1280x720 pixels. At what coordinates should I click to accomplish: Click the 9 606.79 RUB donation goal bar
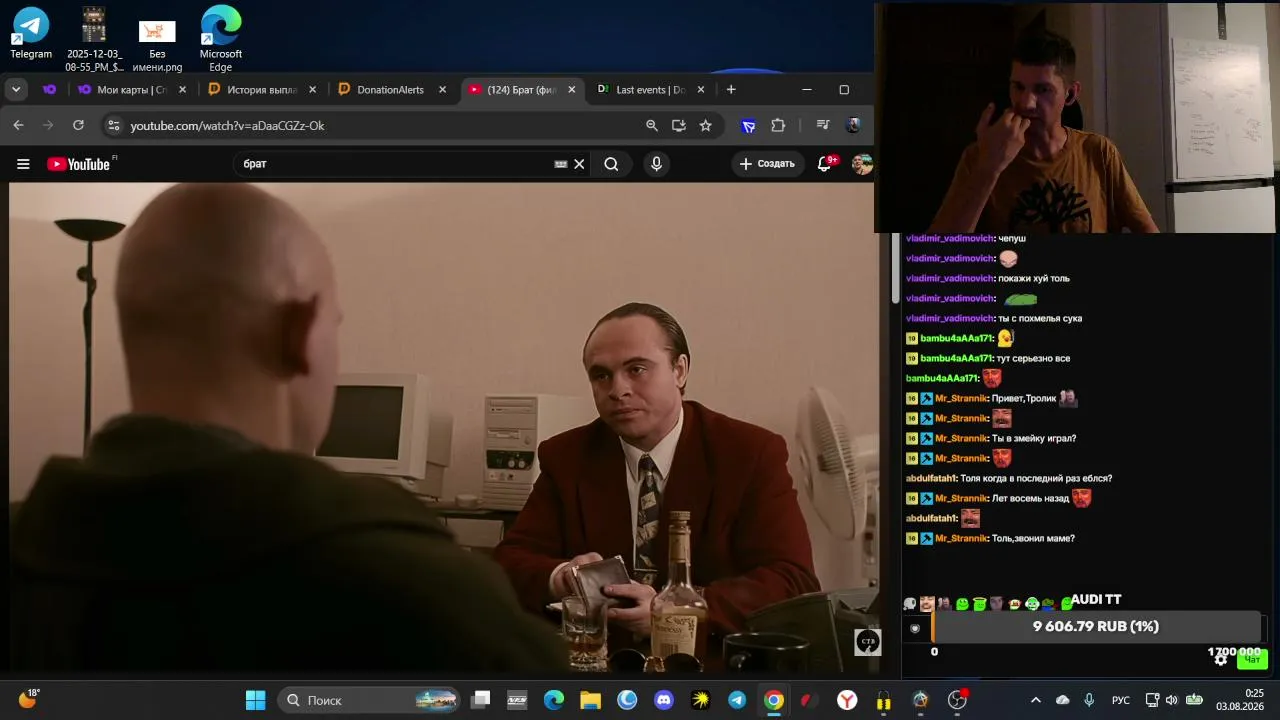click(1098, 626)
